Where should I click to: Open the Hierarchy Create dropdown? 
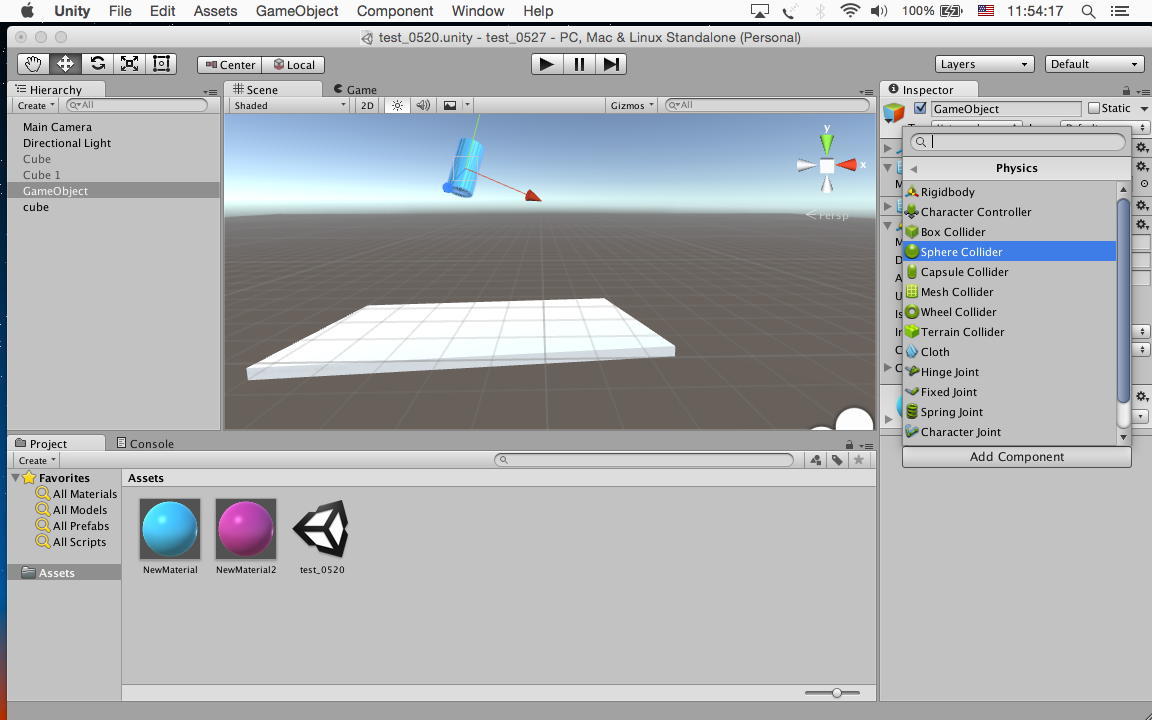pyautogui.click(x=37, y=105)
